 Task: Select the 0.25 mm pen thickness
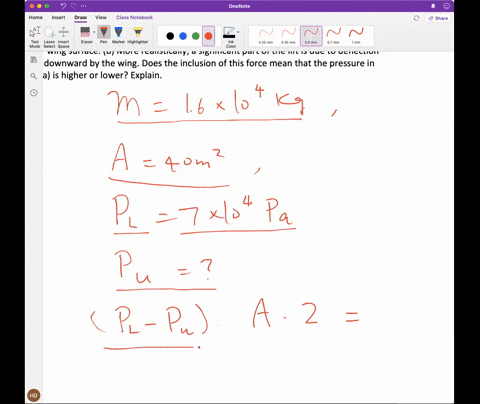point(266,36)
